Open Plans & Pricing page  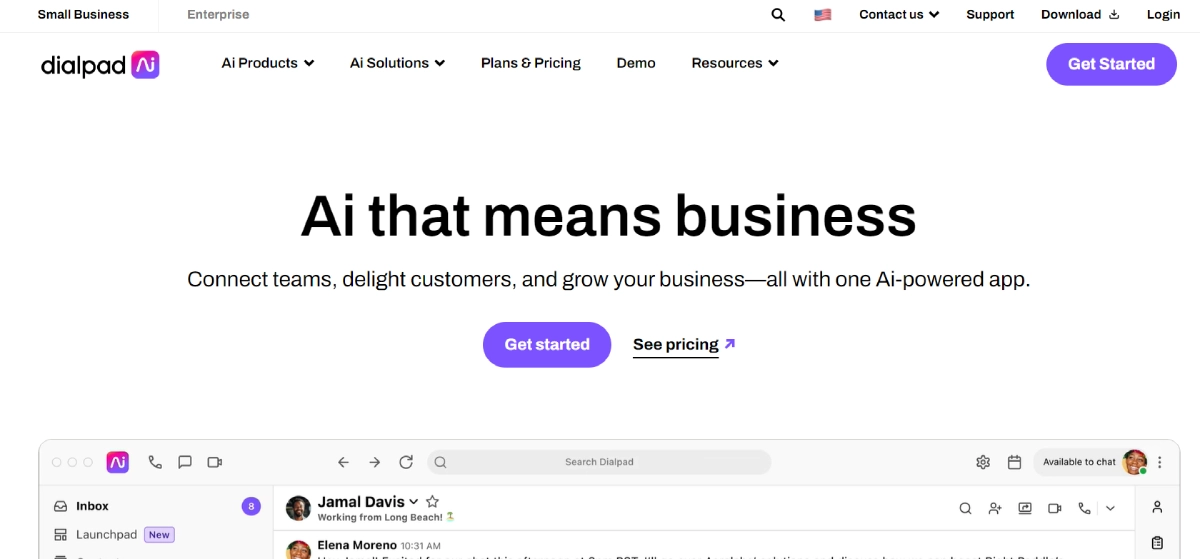(531, 63)
